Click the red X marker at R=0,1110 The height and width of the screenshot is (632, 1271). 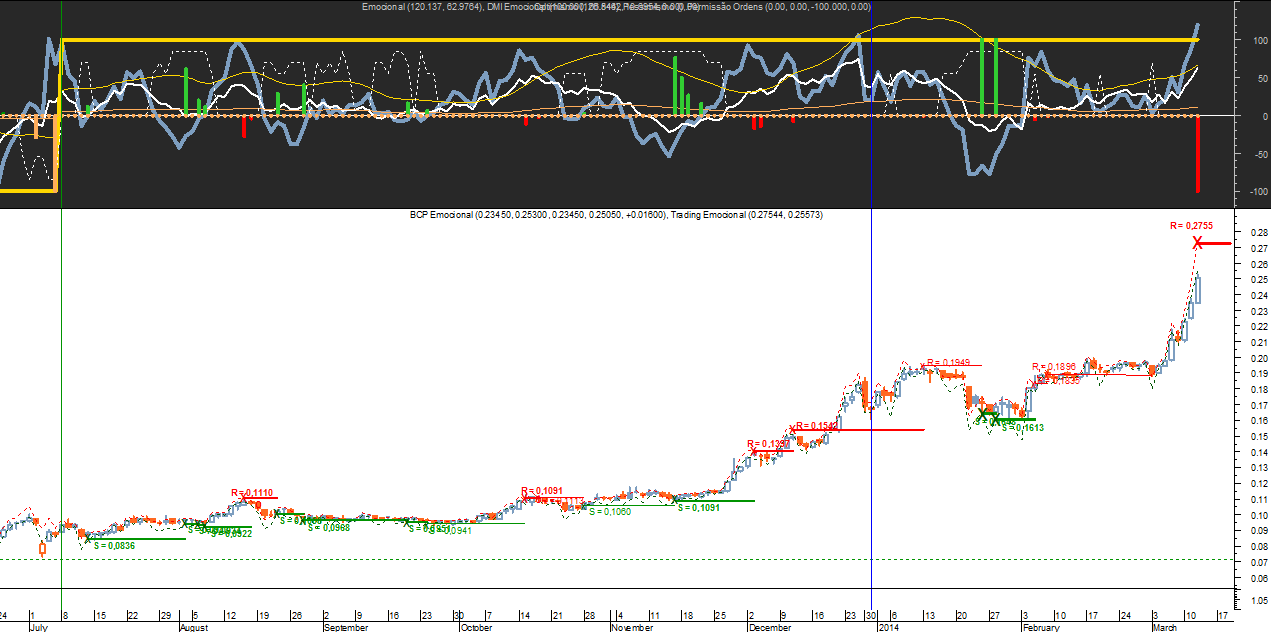point(241,497)
